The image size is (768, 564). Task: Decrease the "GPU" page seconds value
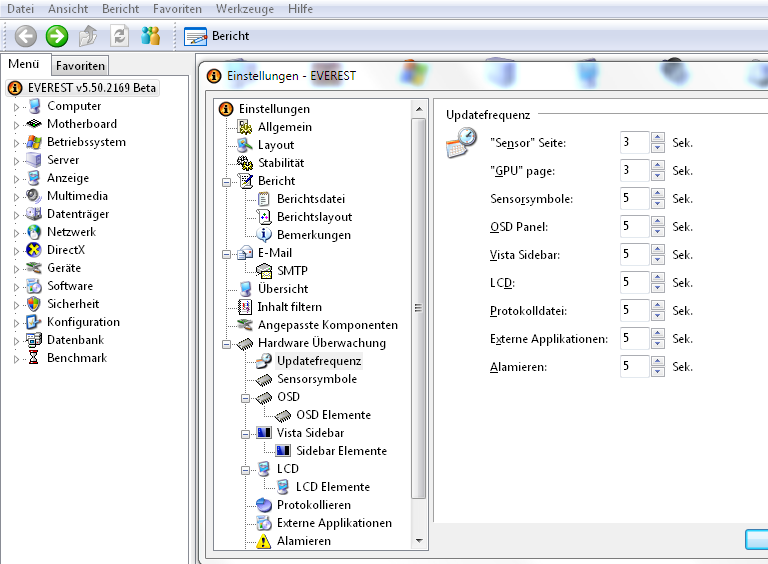click(658, 176)
